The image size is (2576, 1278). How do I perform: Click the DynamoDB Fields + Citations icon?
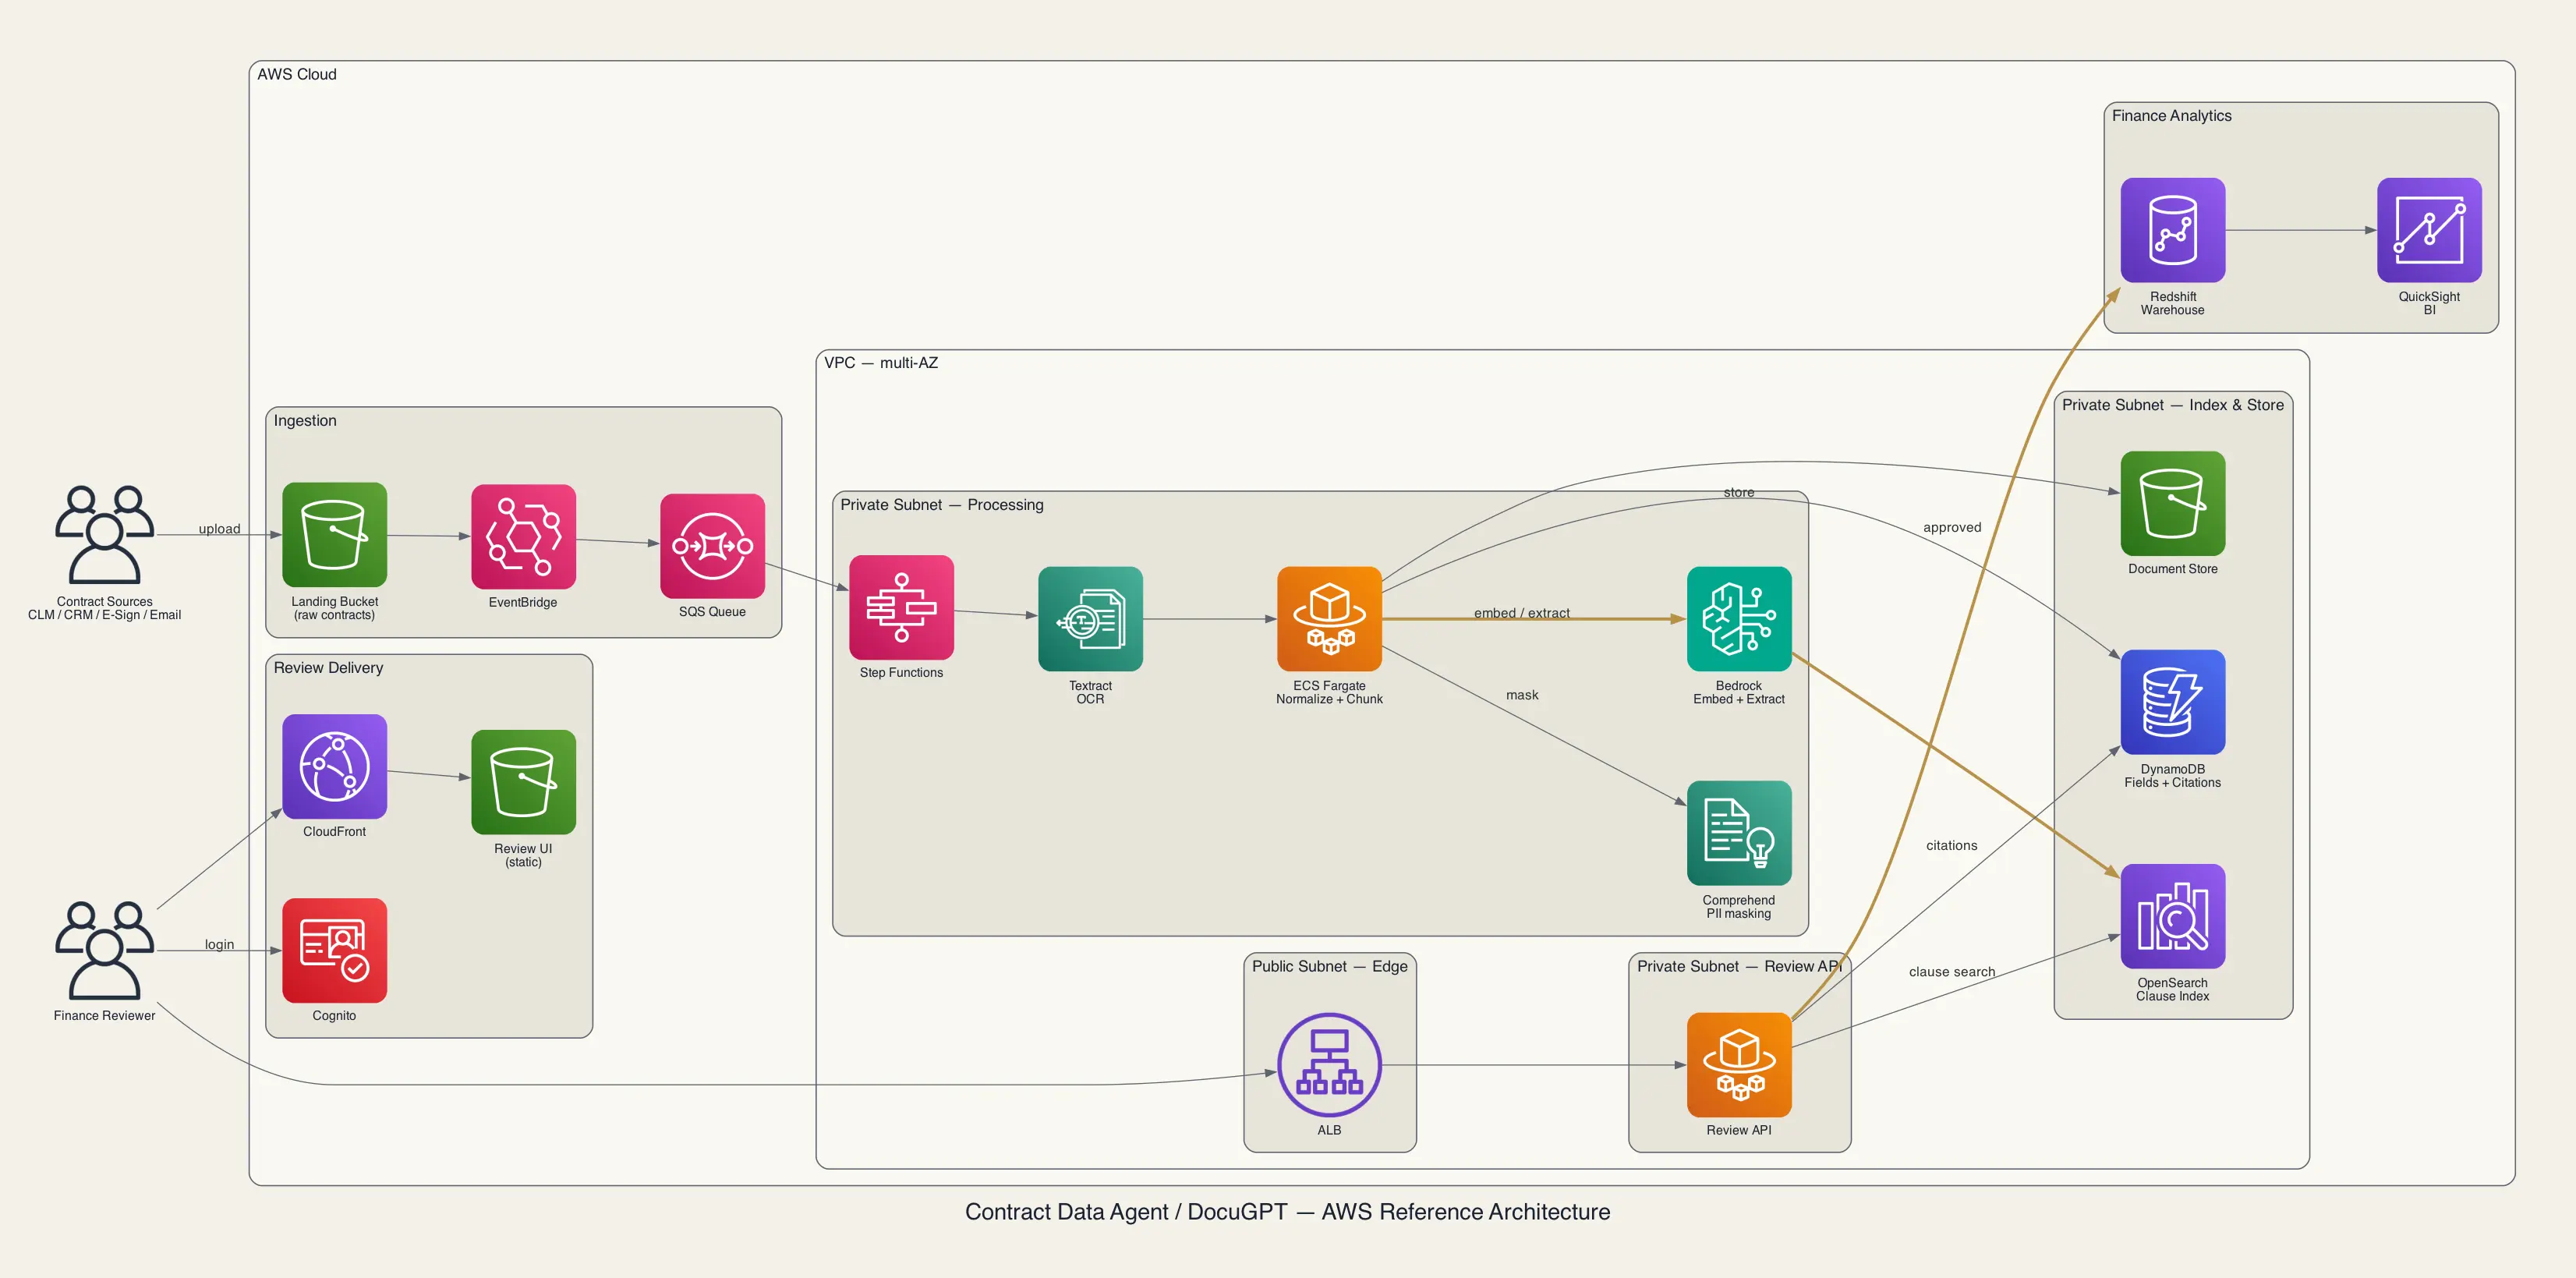[x=2173, y=702]
